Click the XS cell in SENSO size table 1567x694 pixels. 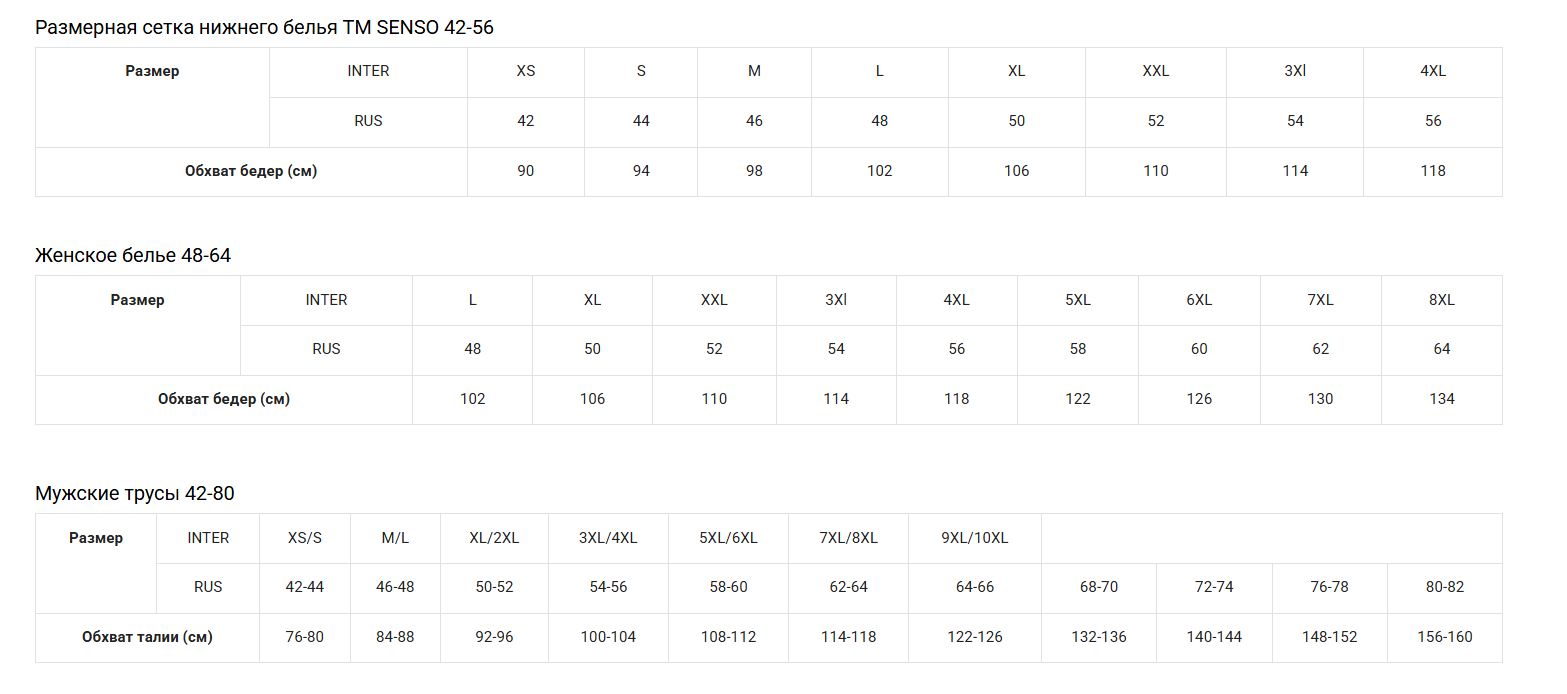coord(526,71)
